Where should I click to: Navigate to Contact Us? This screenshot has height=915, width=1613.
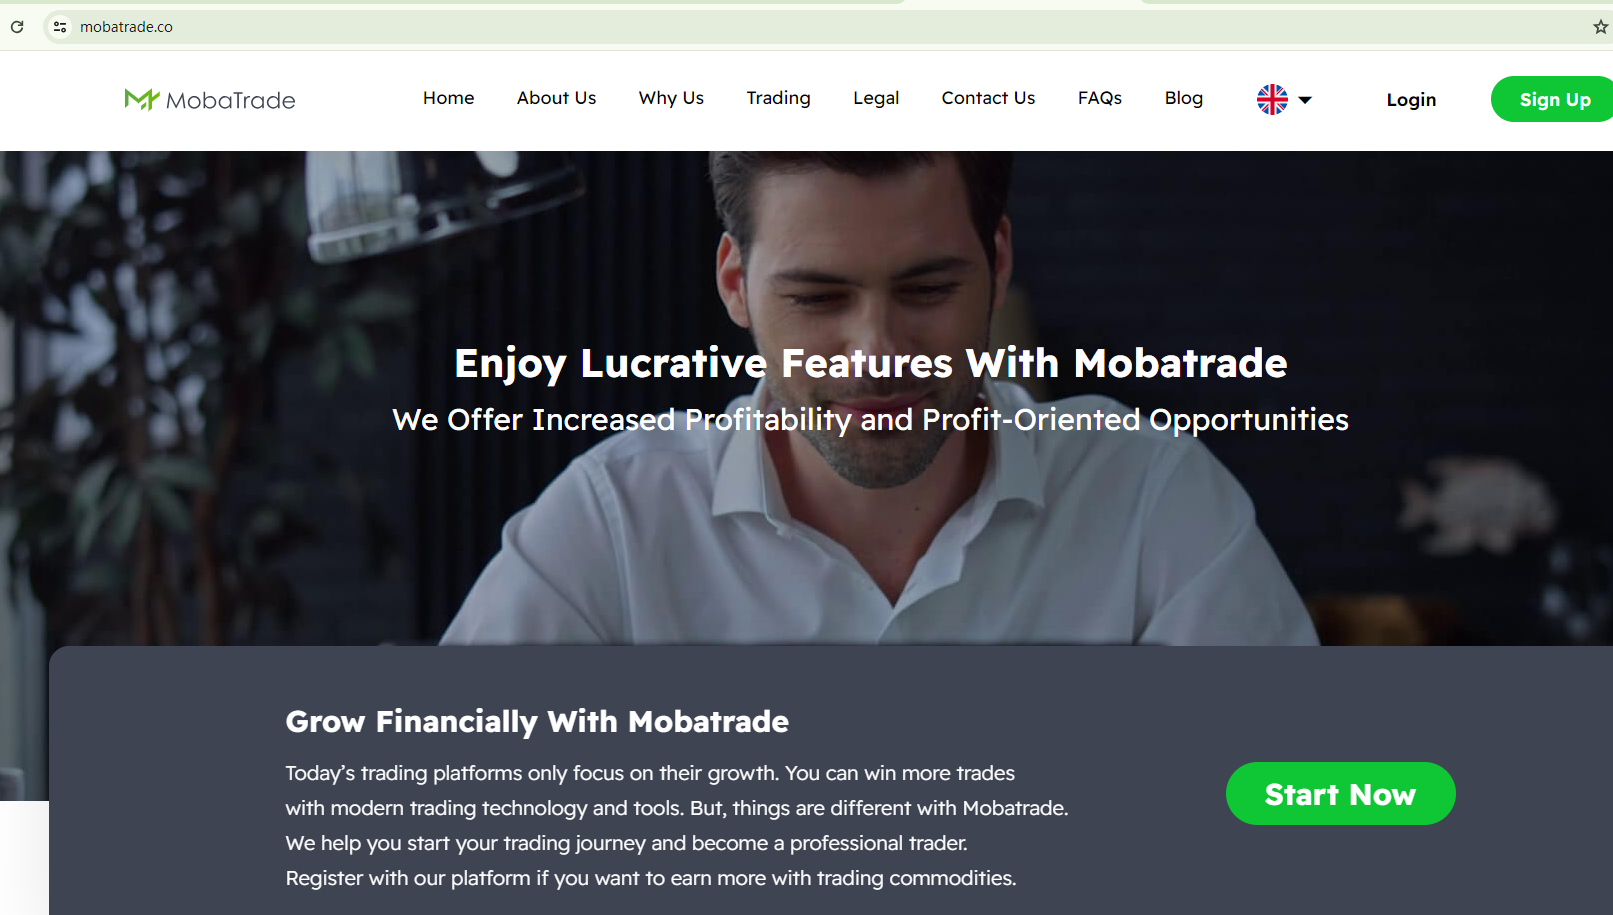click(x=988, y=98)
